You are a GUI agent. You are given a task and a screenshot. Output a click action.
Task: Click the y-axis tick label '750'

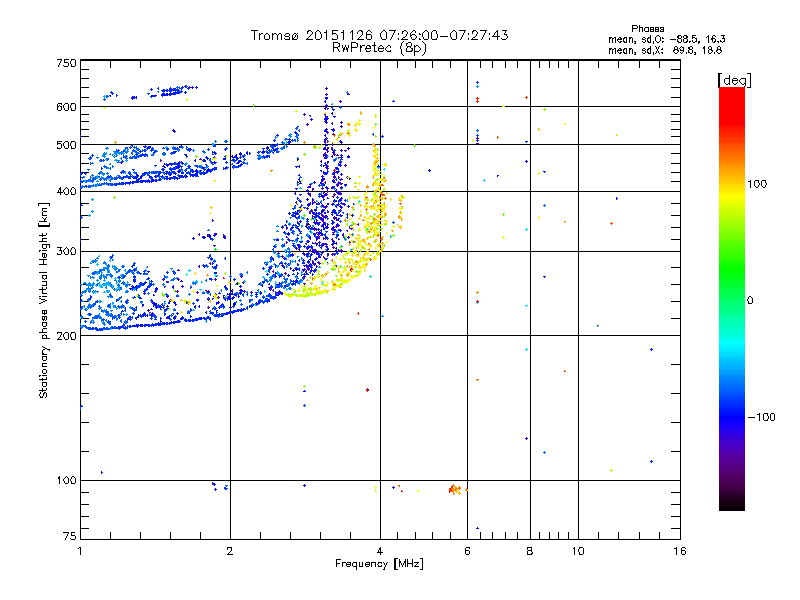[x=66, y=63]
